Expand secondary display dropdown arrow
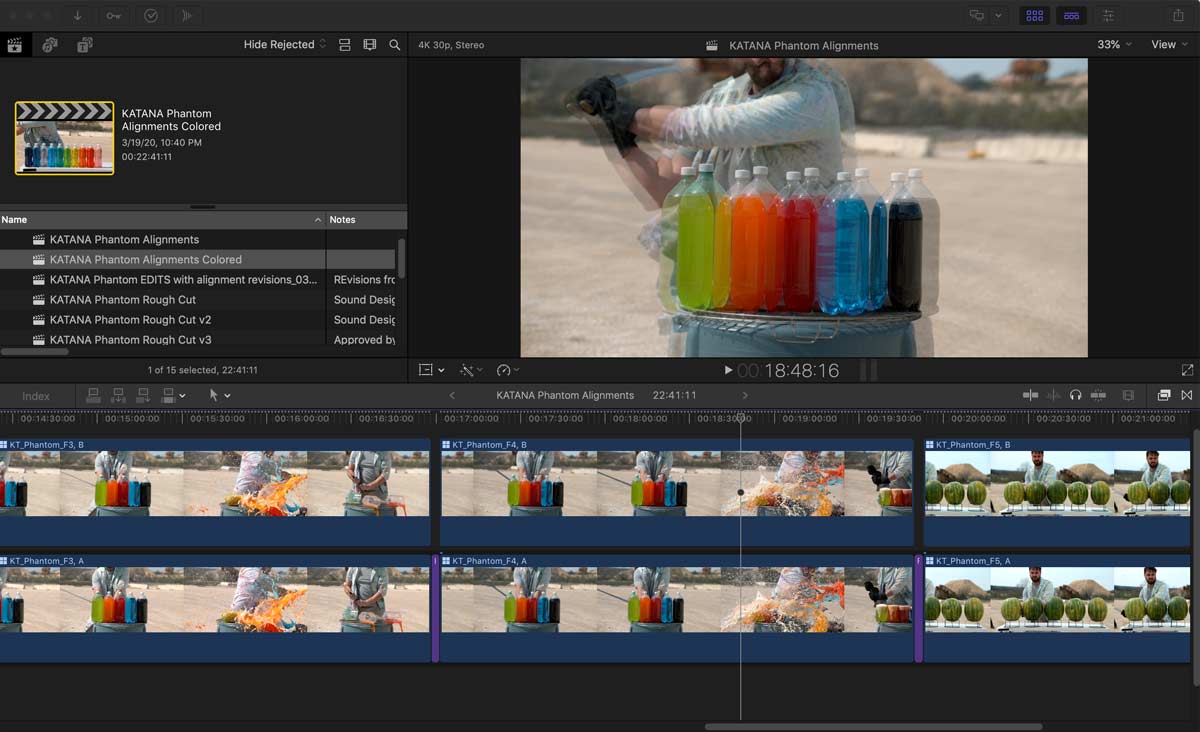 [998, 15]
